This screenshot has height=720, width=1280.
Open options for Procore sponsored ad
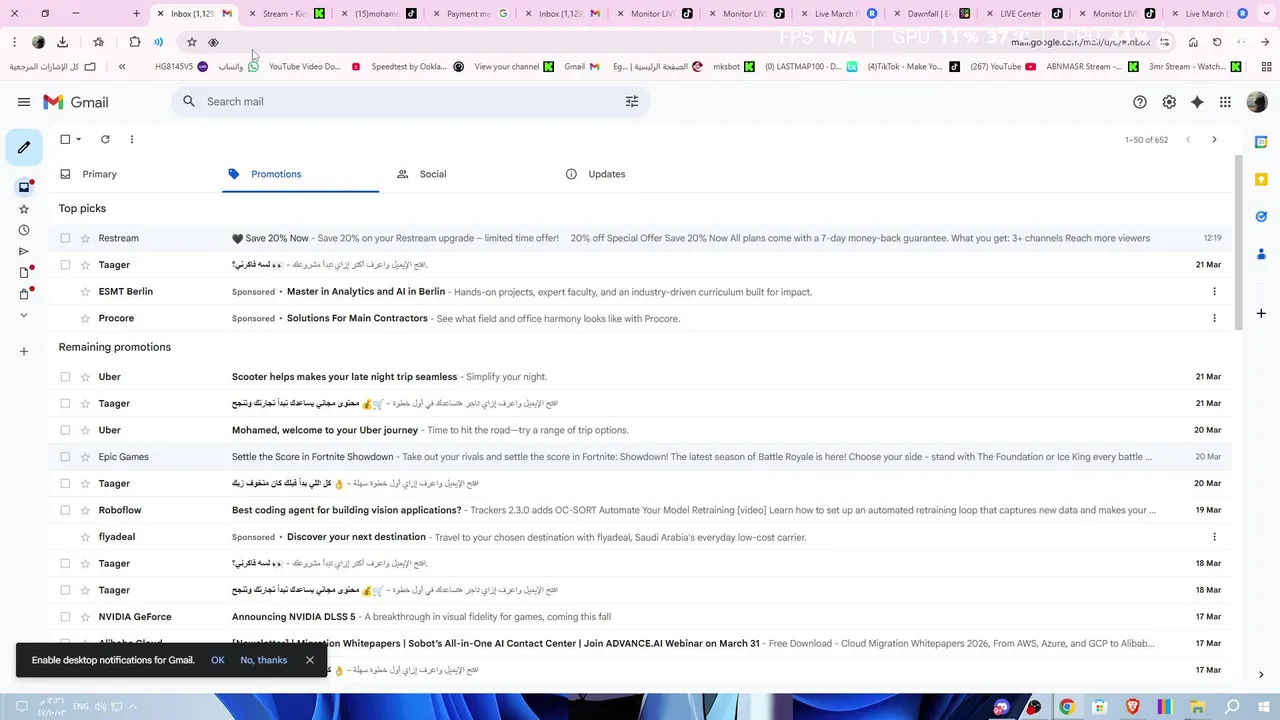click(1214, 318)
